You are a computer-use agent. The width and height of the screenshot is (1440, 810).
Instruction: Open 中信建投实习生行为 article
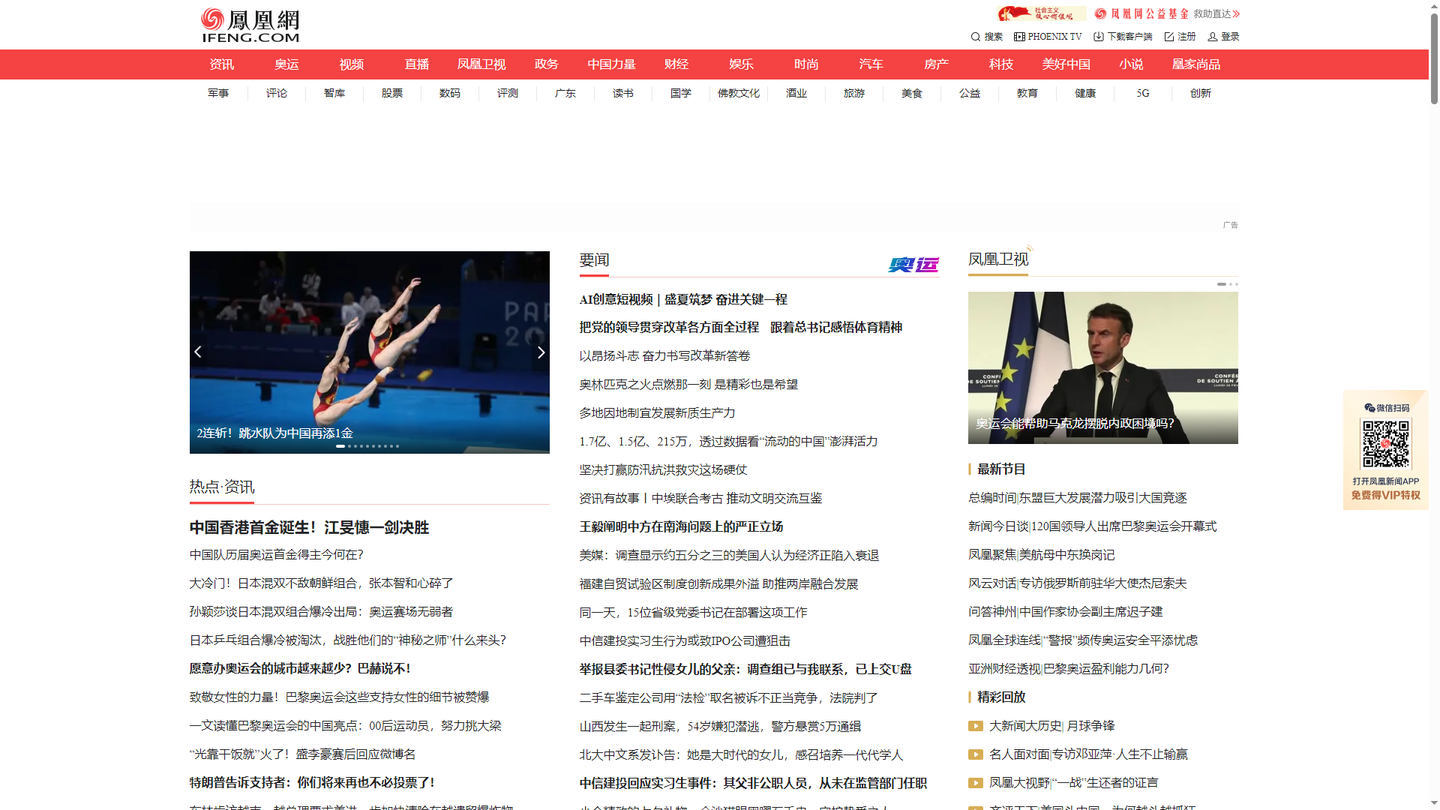(685, 641)
